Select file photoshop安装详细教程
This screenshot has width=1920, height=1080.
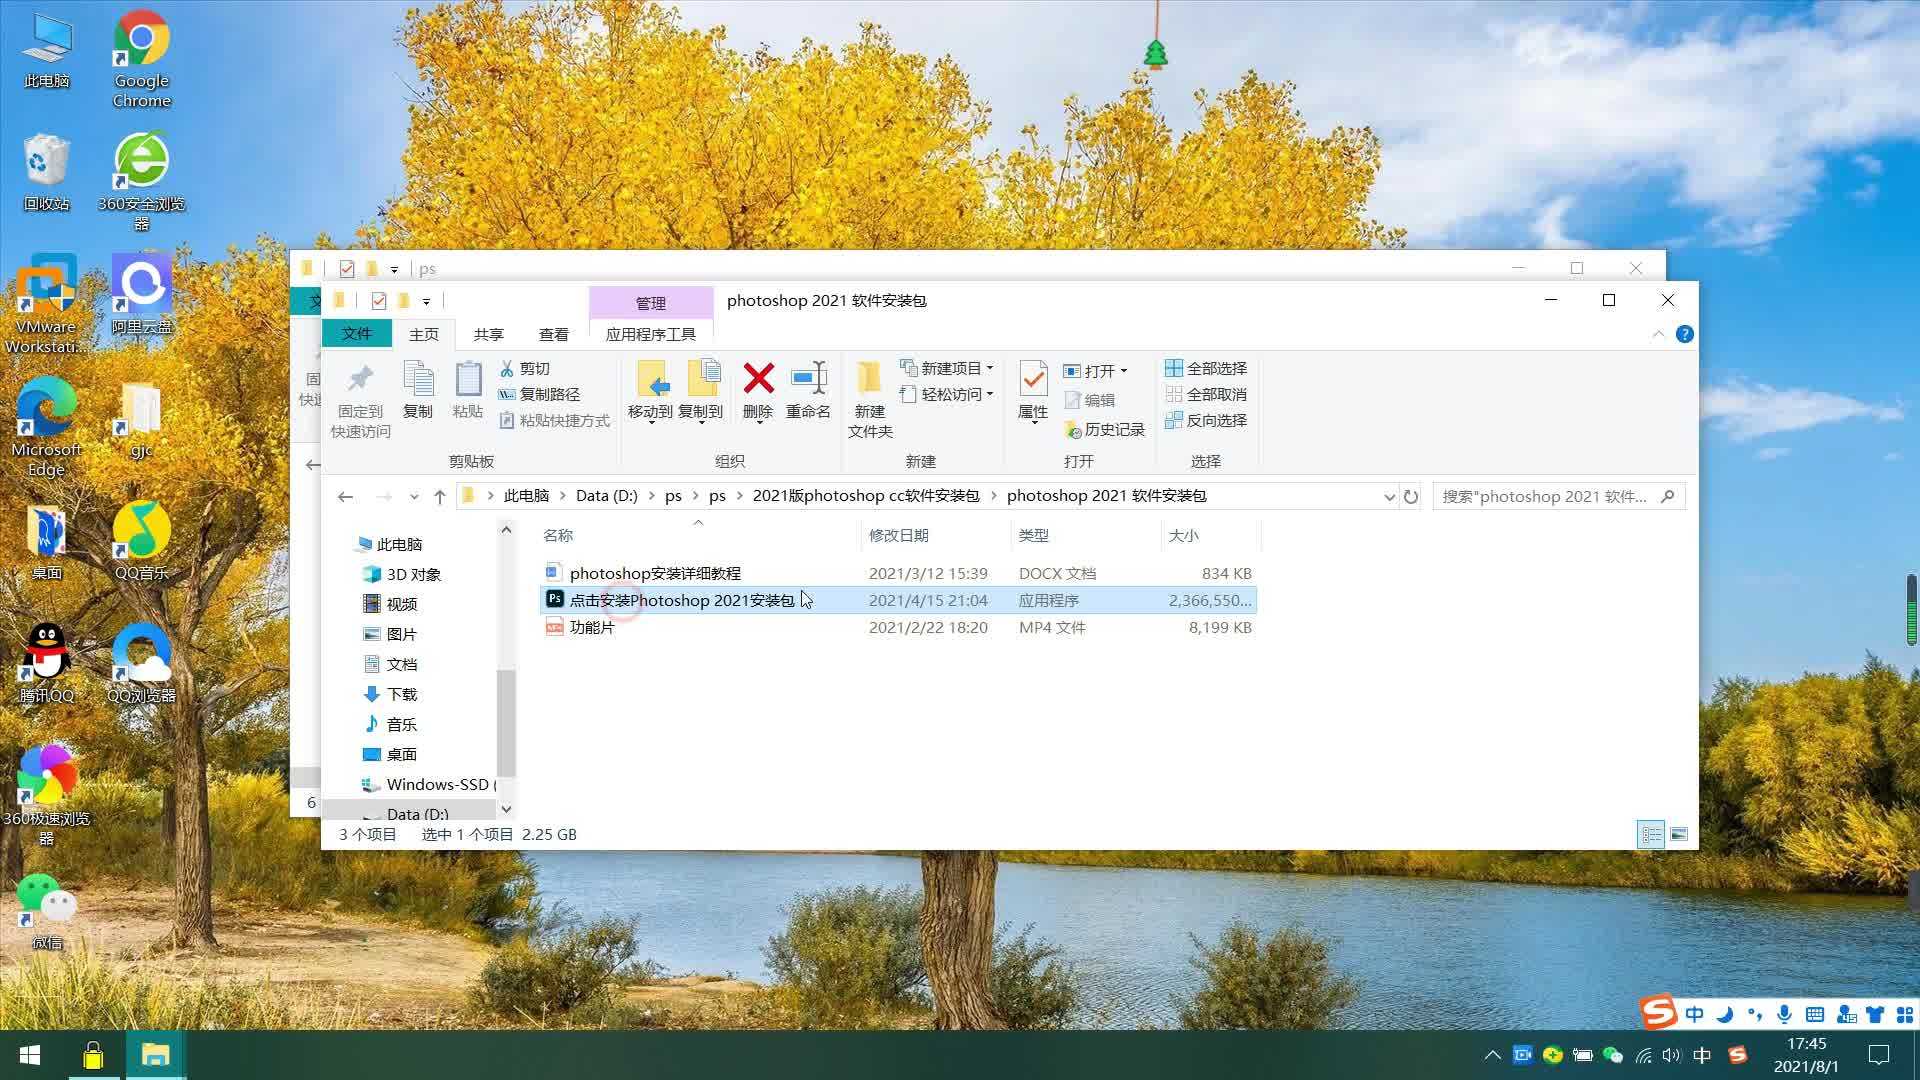click(655, 573)
